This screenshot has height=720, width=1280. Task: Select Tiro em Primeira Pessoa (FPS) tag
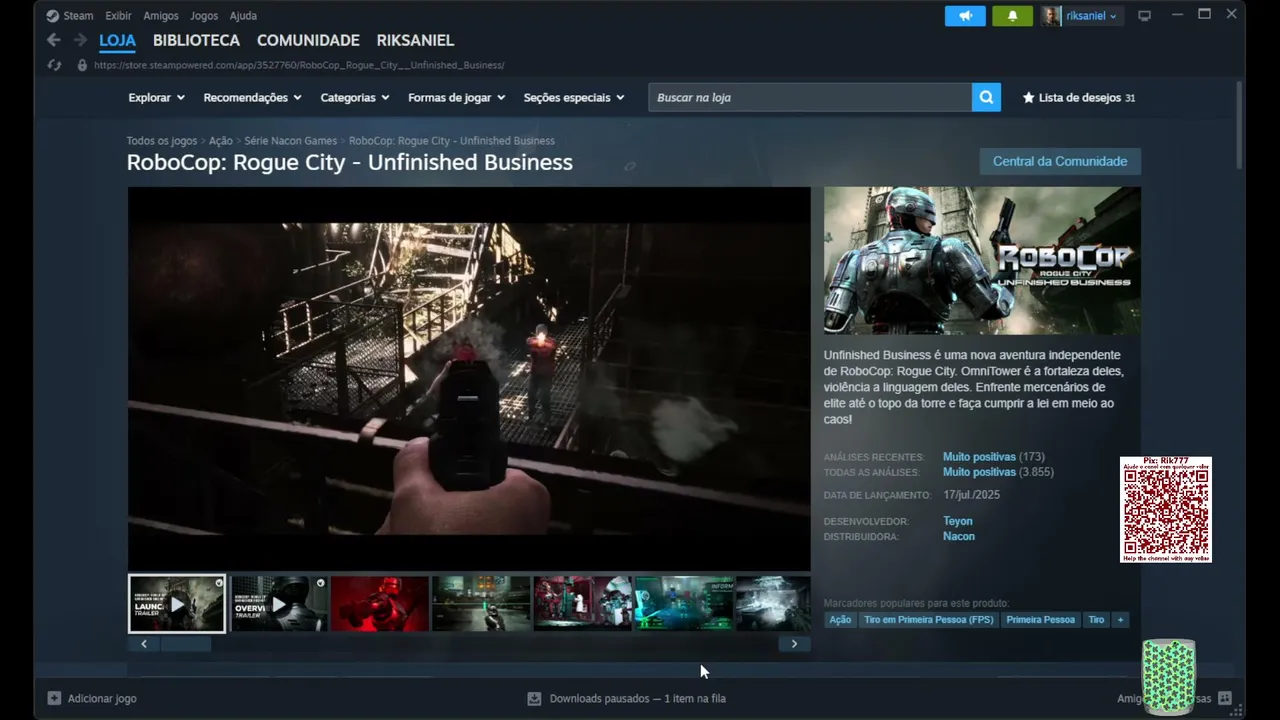click(x=929, y=620)
